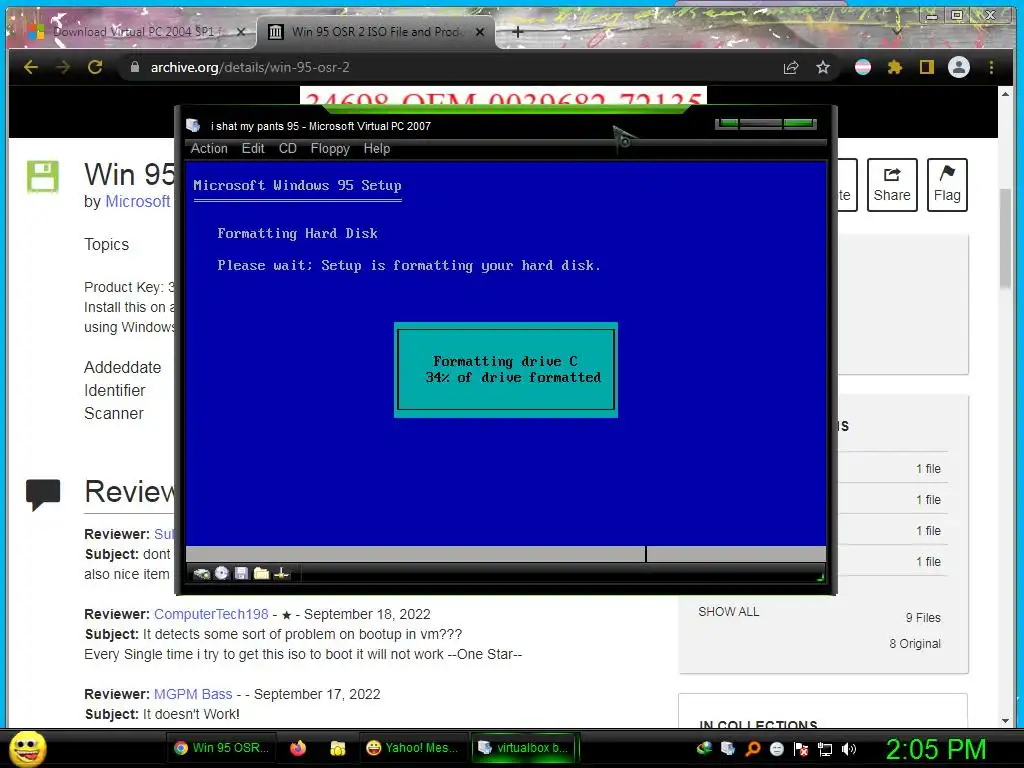Image resolution: width=1024 pixels, height=768 pixels.
Task: Toggle the Chrome side panel icon
Action: point(927,67)
